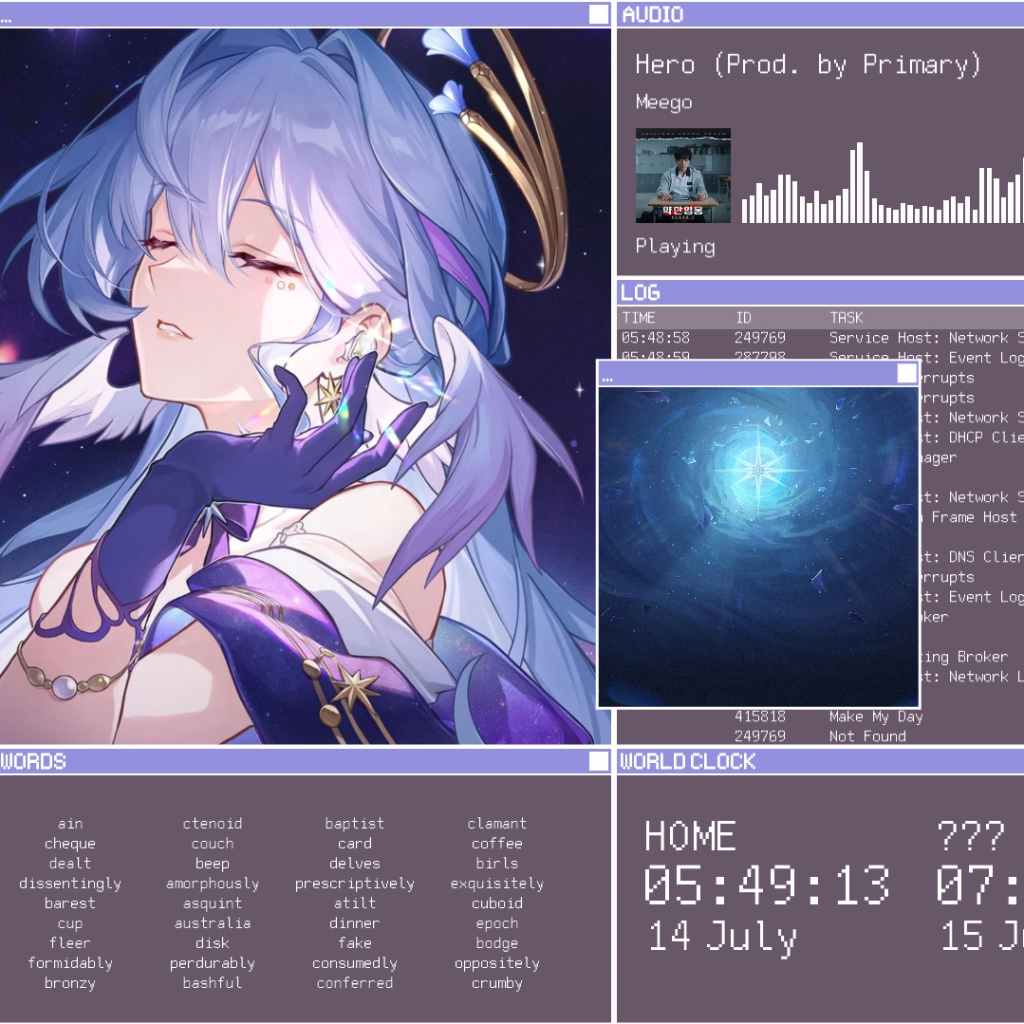The height and width of the screenshot is (1024, 1024).
Task: Click the word disk
Action: pos(212,944)
